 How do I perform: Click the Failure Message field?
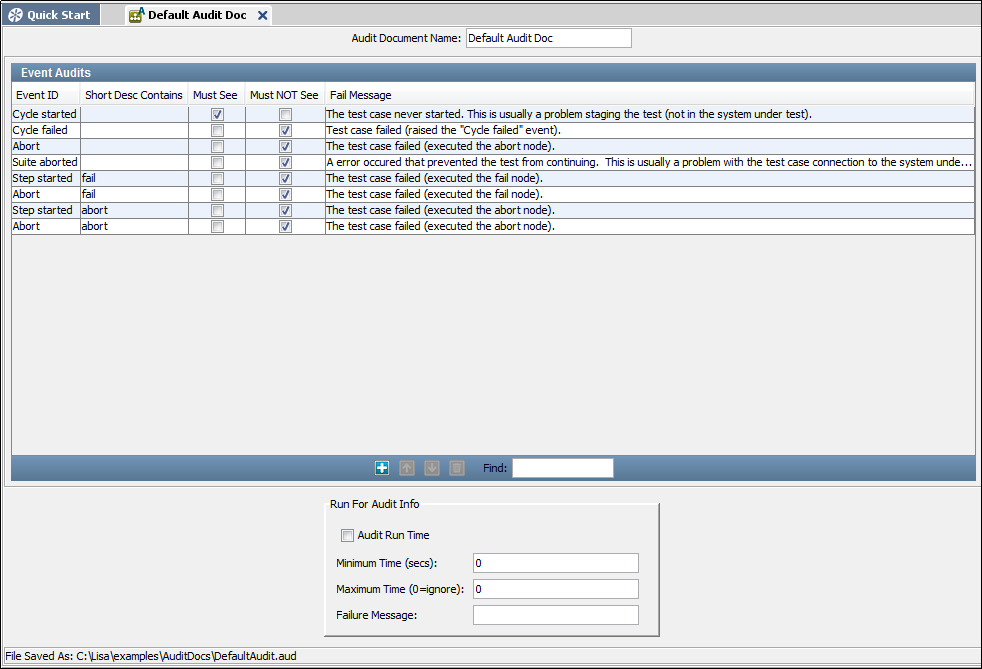point(556,615)
